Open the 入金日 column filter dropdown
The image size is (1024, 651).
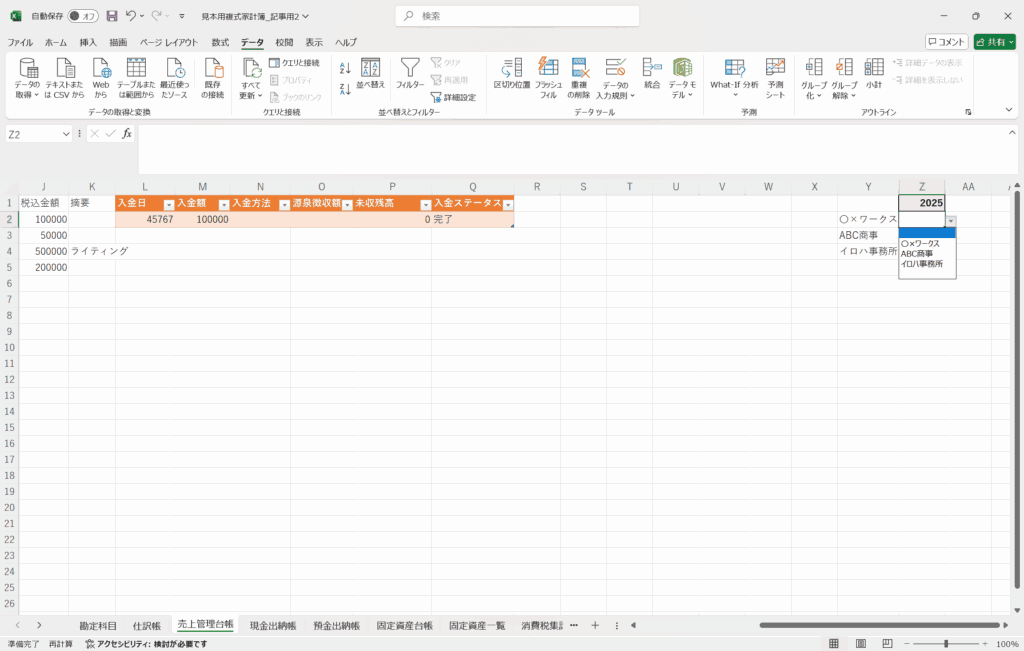point(169,204)
